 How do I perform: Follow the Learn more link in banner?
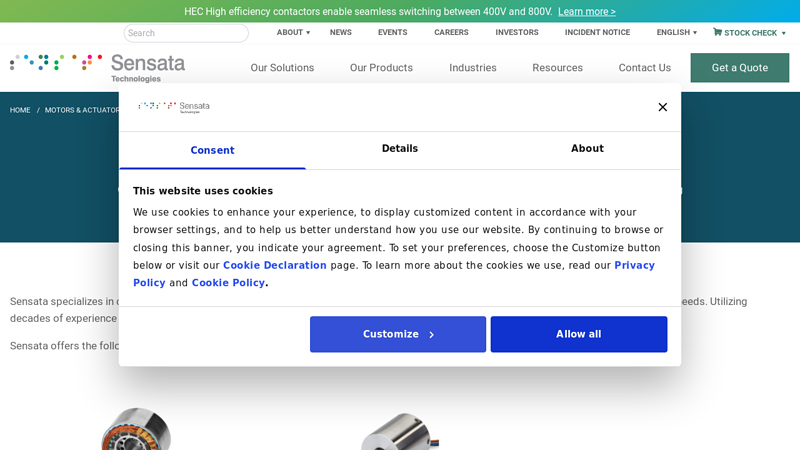(x=586, y=11)
